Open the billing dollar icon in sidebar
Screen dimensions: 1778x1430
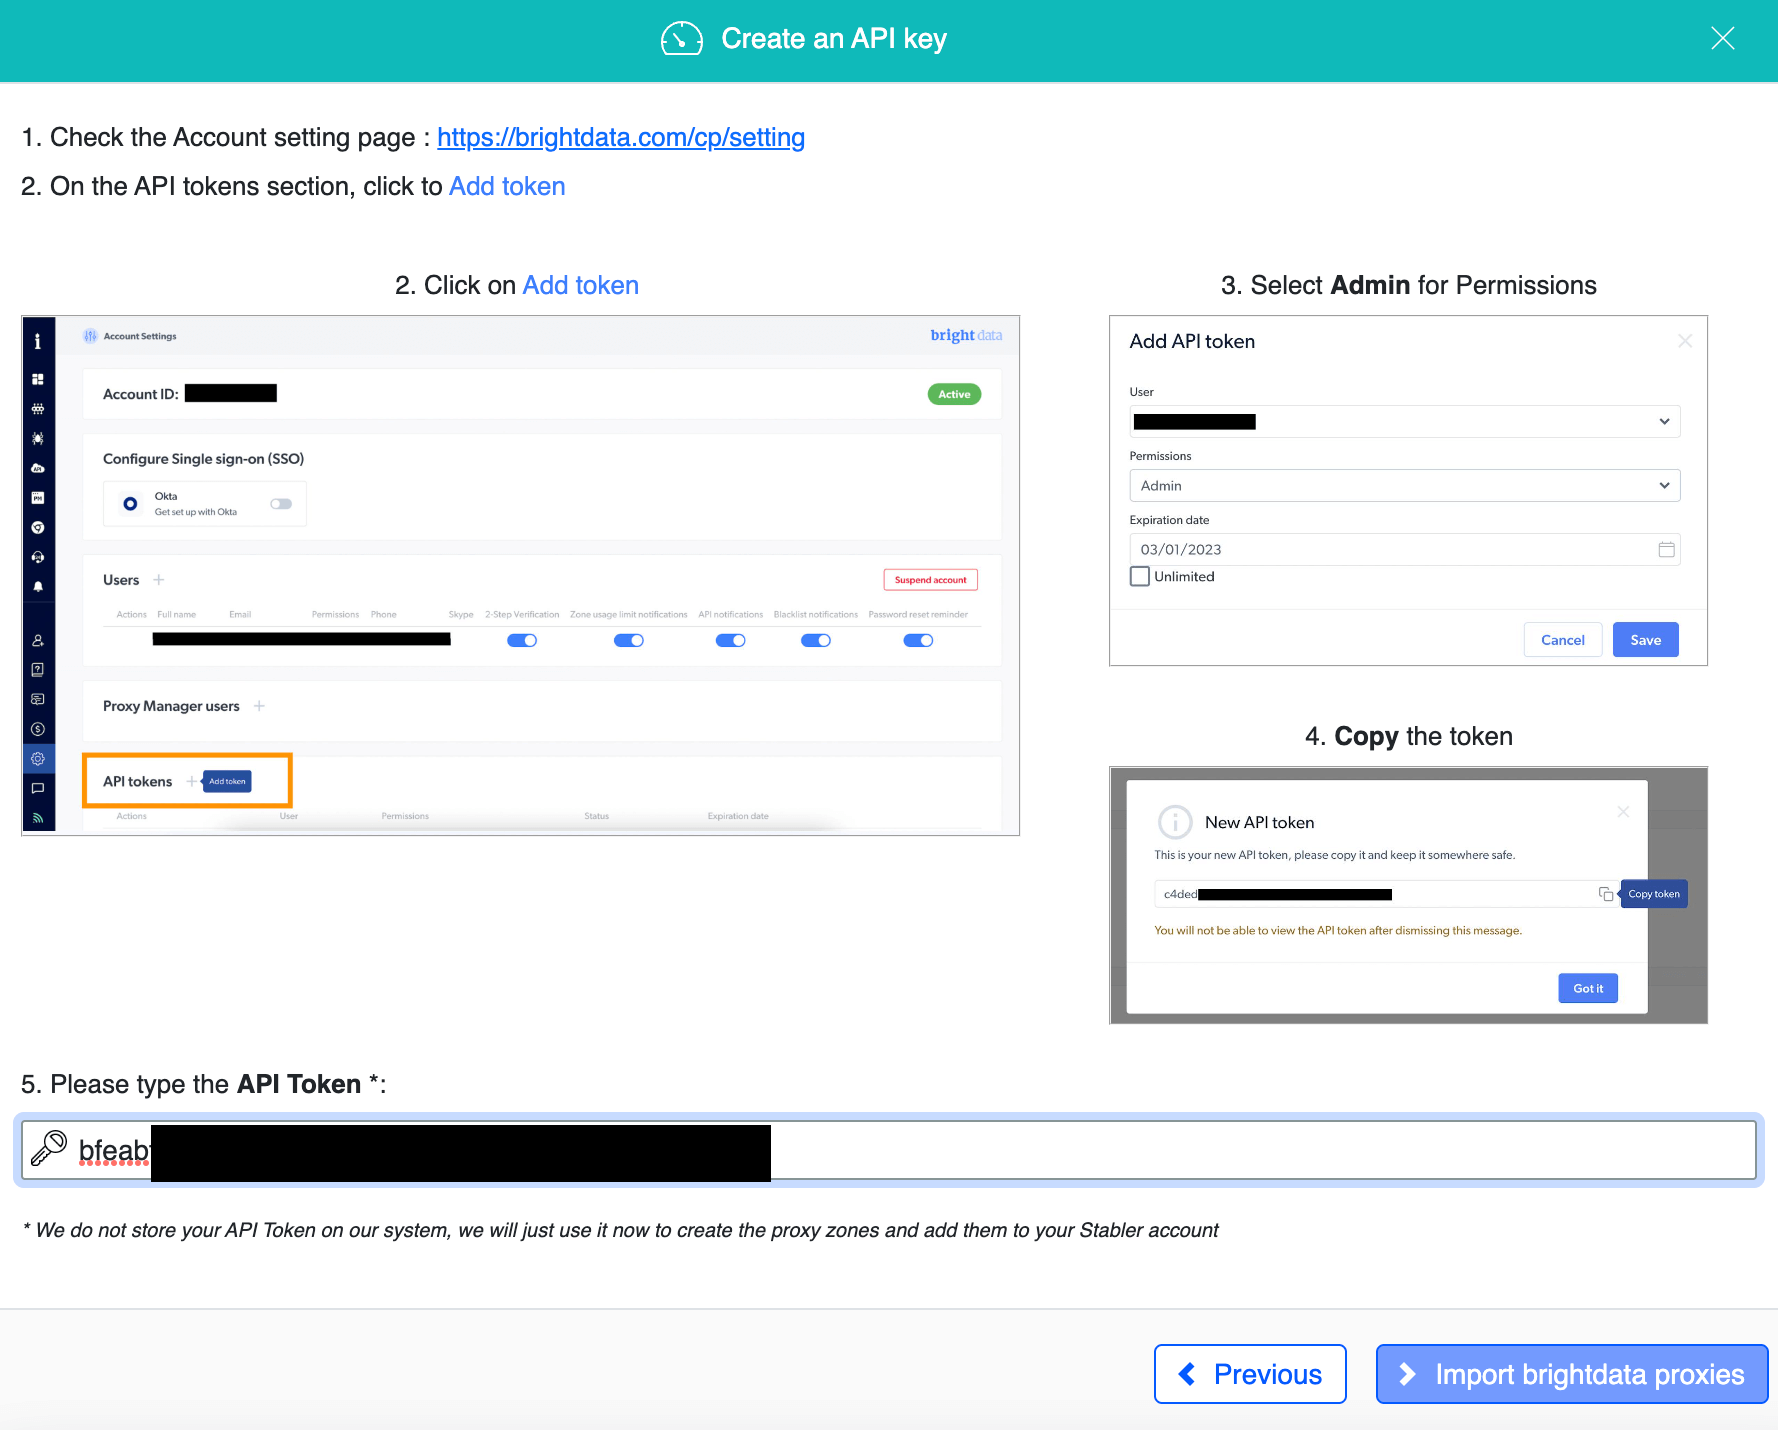point(38,729)
